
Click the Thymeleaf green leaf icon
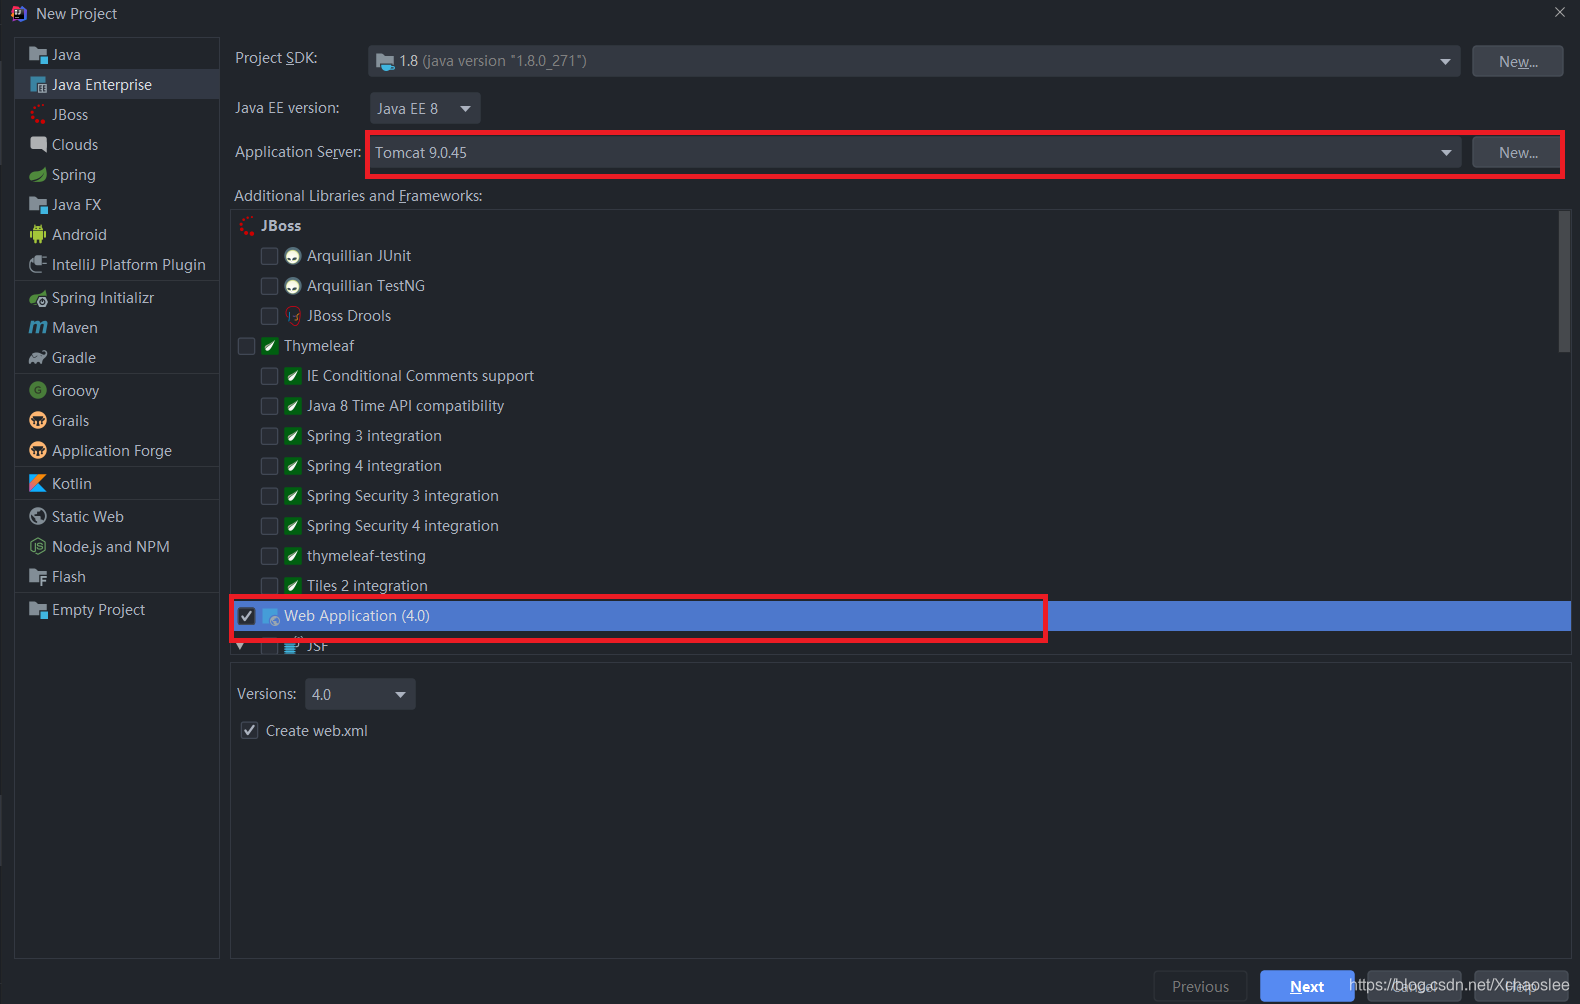[x=270, y=346]
